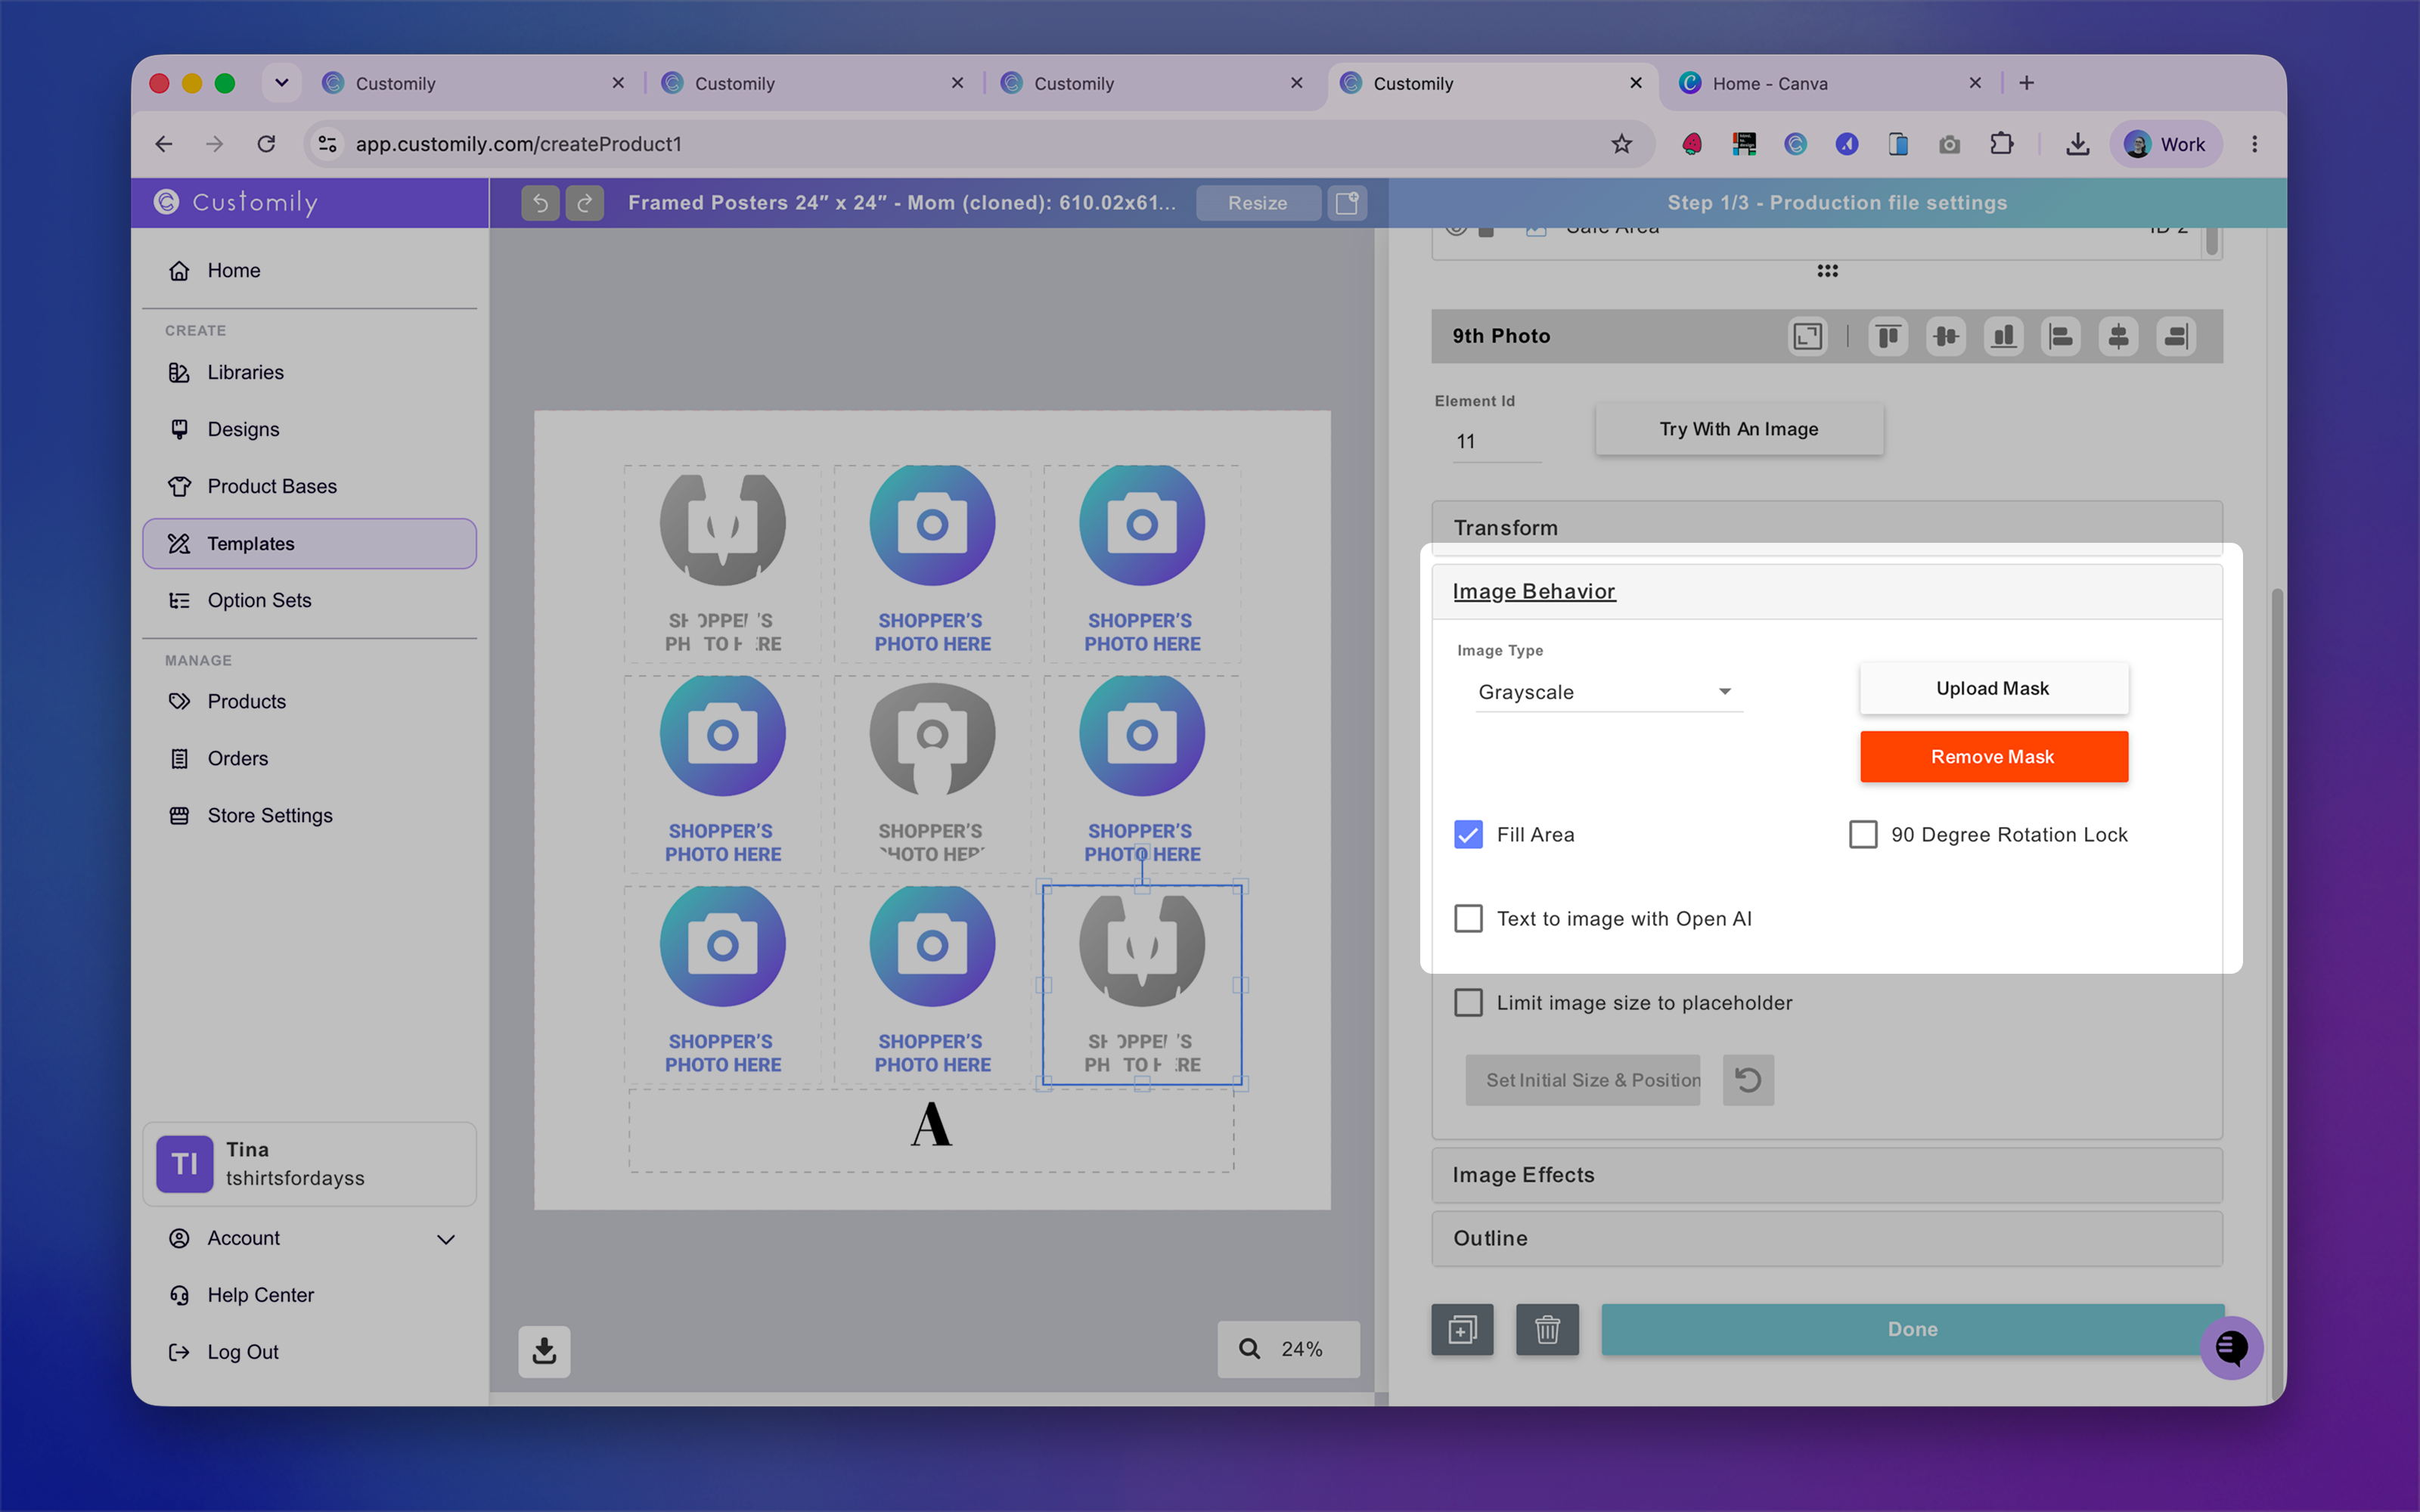
Task: Uncheck the Fill Area checkbox
Action: click(x=1468, y=834)
